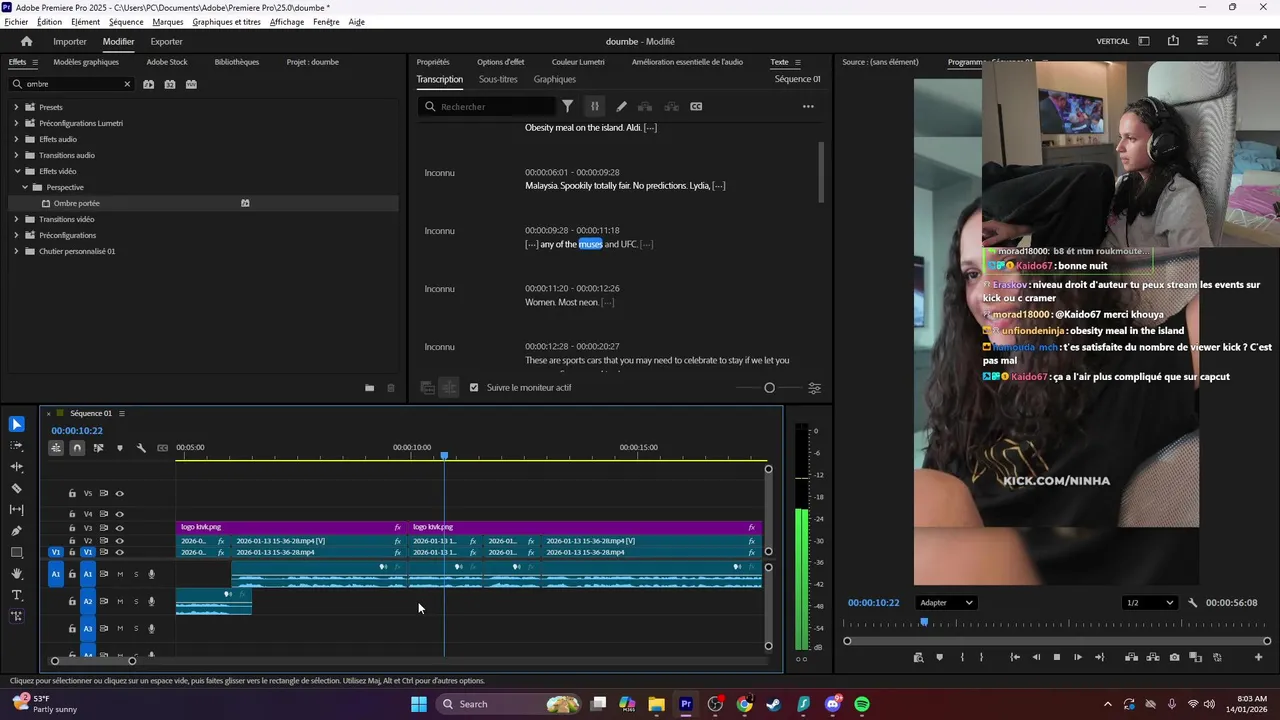Image resolution: width=1280 pixels, height=720 pixels.
Task: Click the transcript font size slider handle
Action: coord(769,388)
